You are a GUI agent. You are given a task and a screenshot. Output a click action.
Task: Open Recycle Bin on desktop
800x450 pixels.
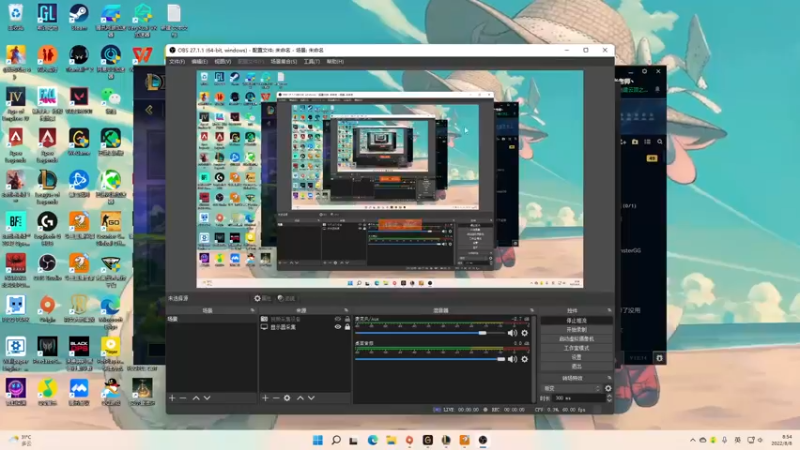pyautogui.click(x=15, y=17)
